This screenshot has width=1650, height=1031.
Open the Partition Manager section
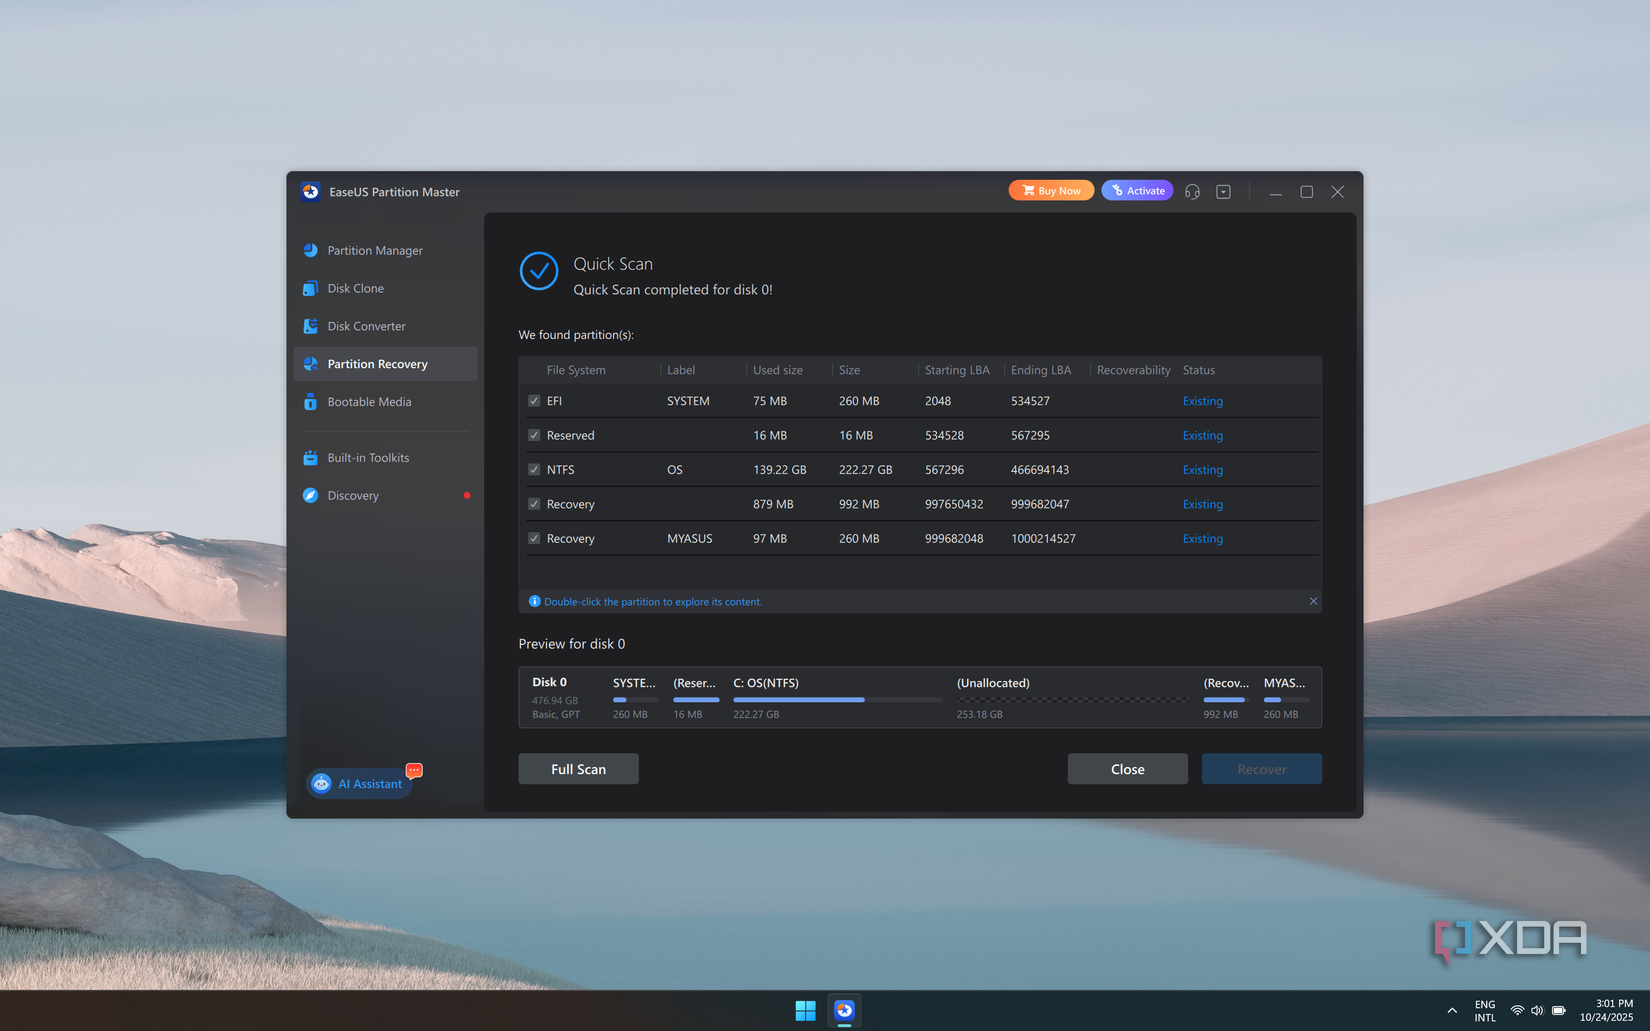[385, 250]
